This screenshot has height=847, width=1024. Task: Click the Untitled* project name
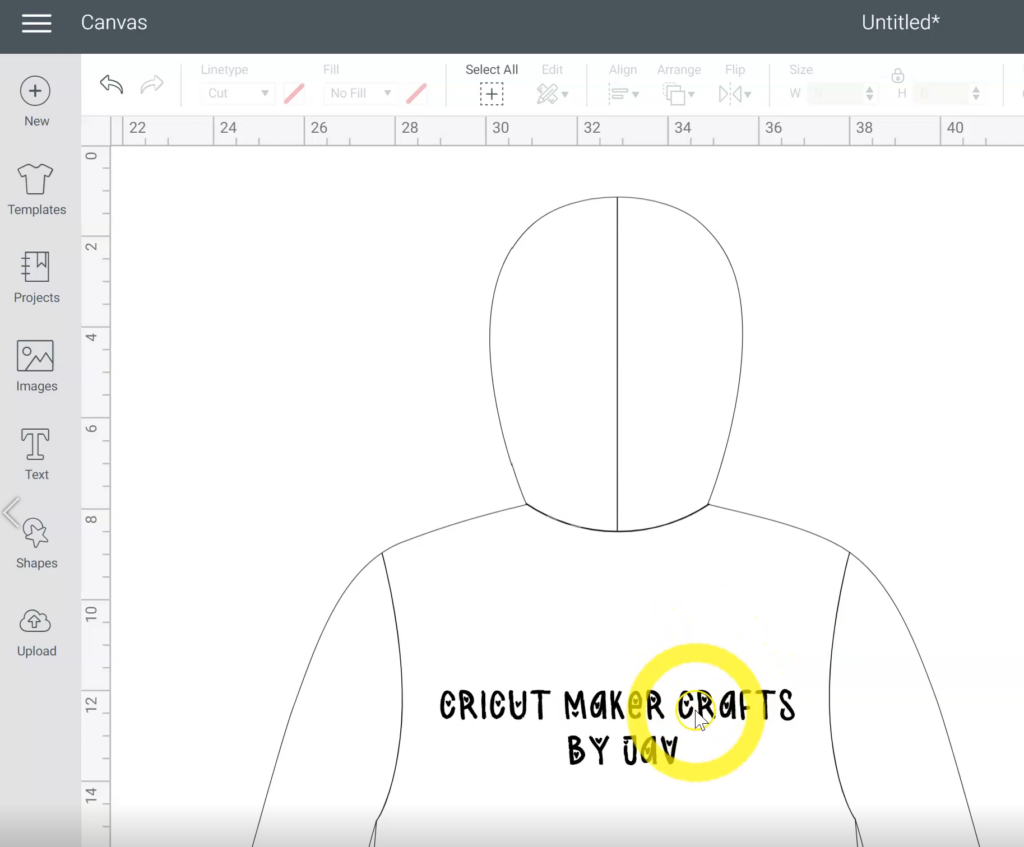(901, 22)
